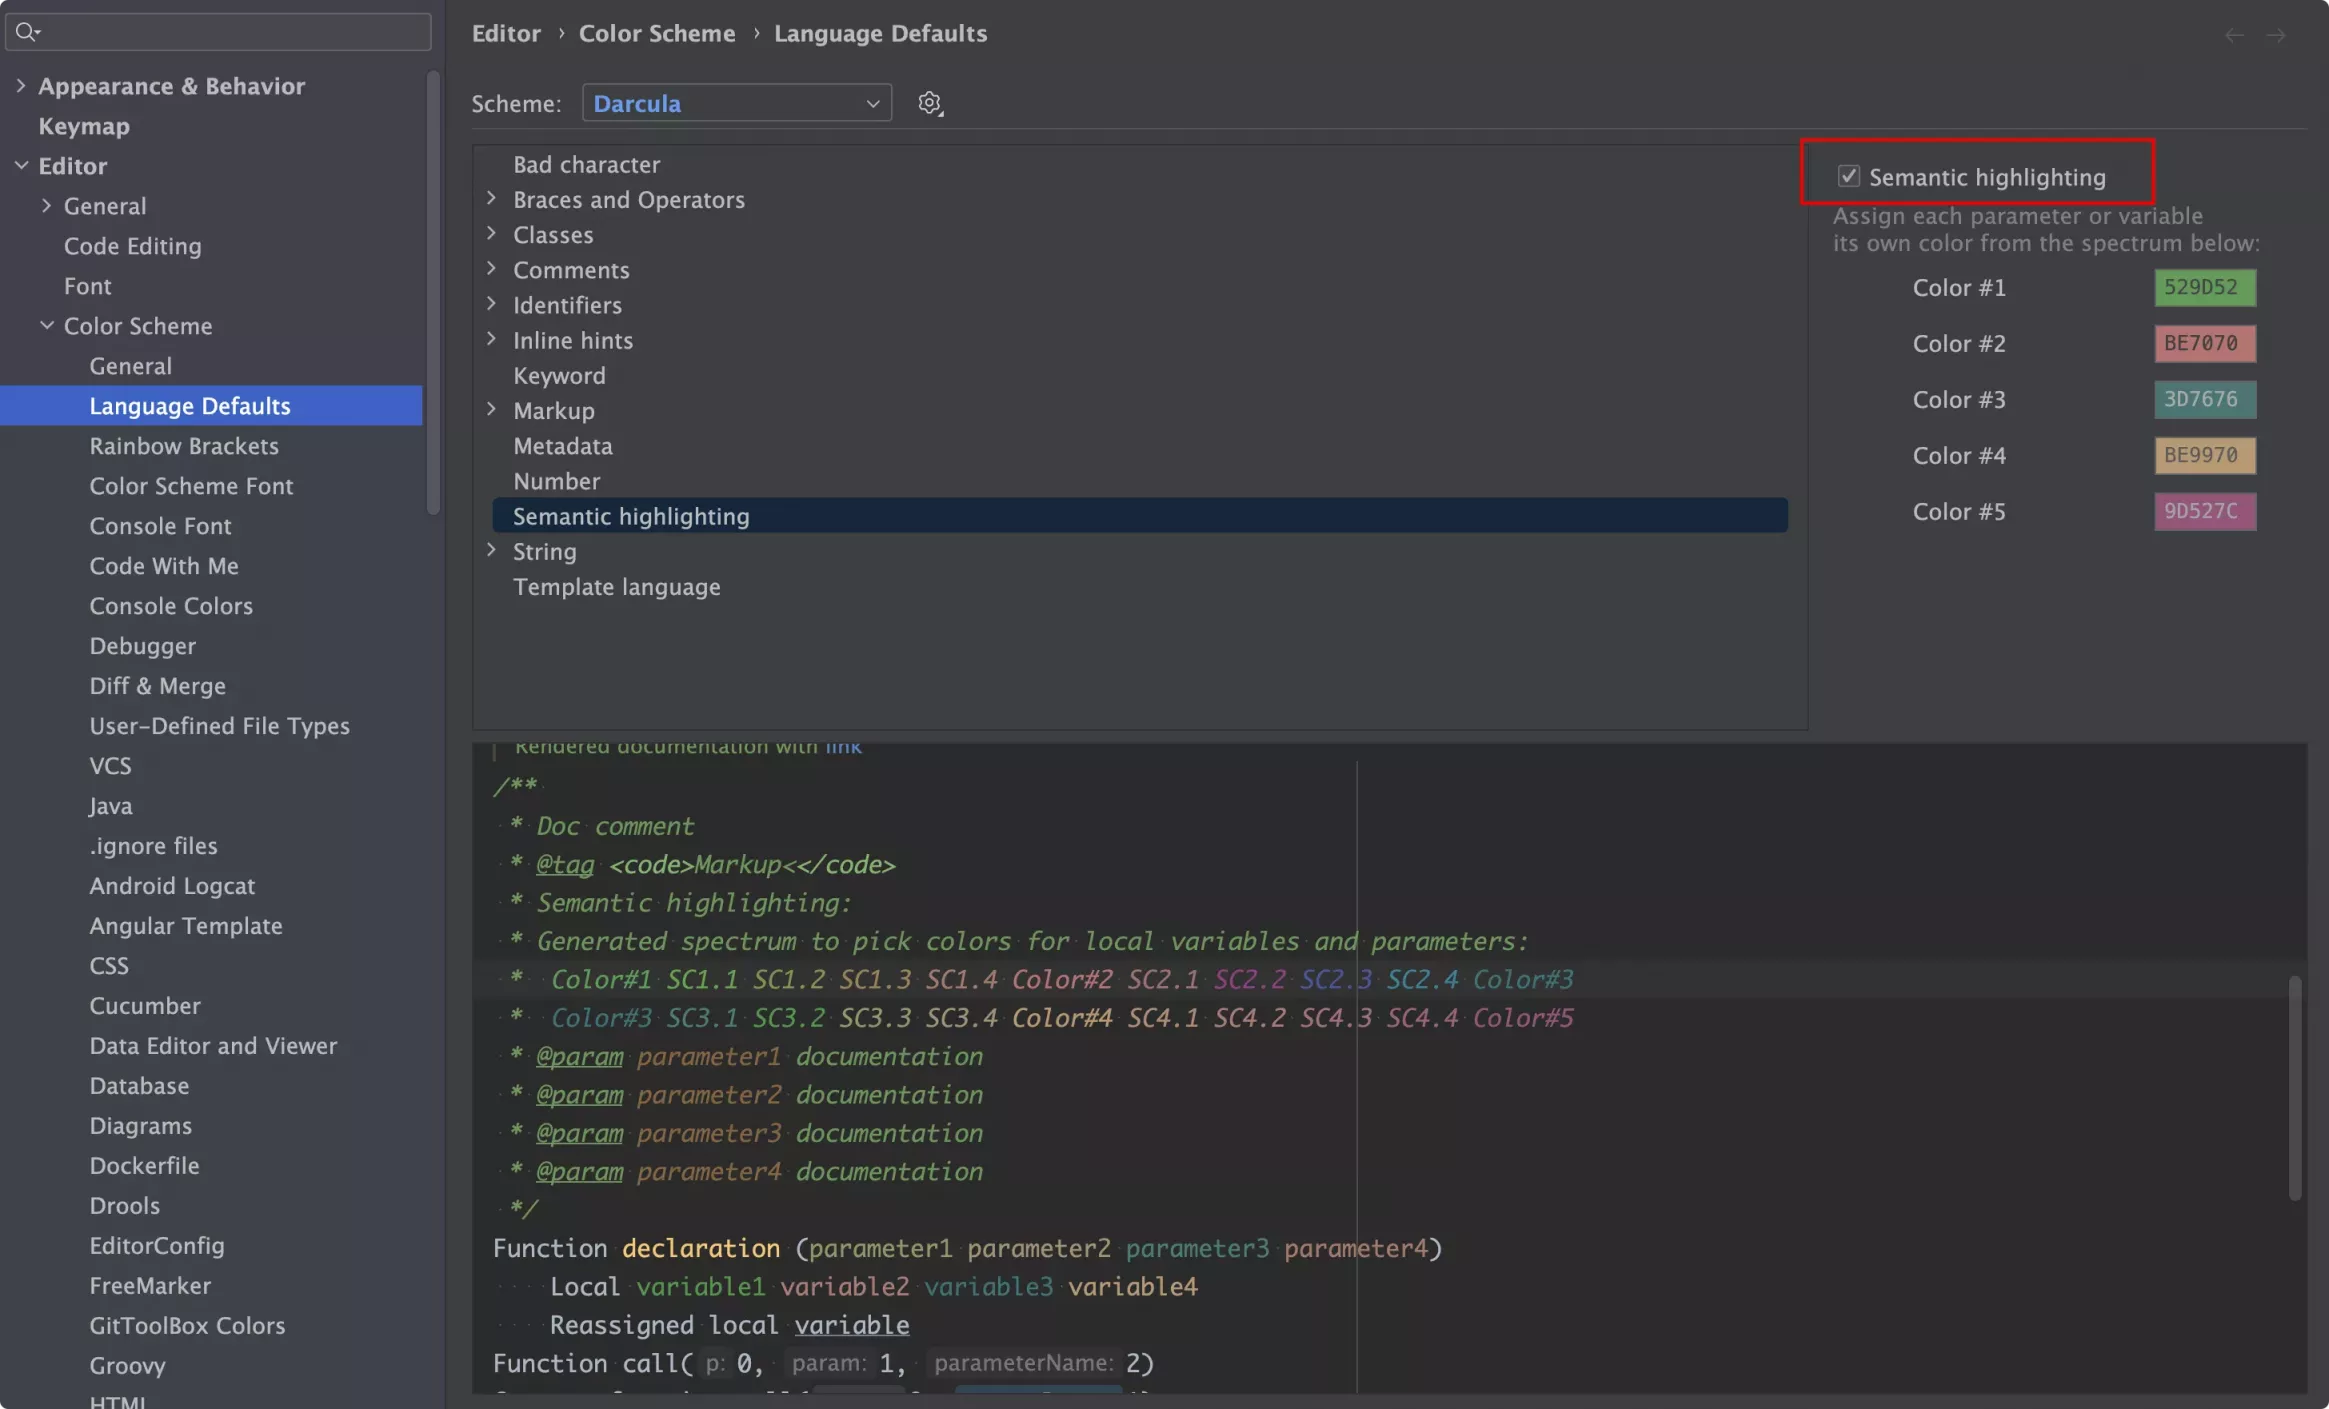Image resolution: width=2329 pixels, height=1409 pixels.
Task: Click the Markup section tree item
Action: pos(554,411)
